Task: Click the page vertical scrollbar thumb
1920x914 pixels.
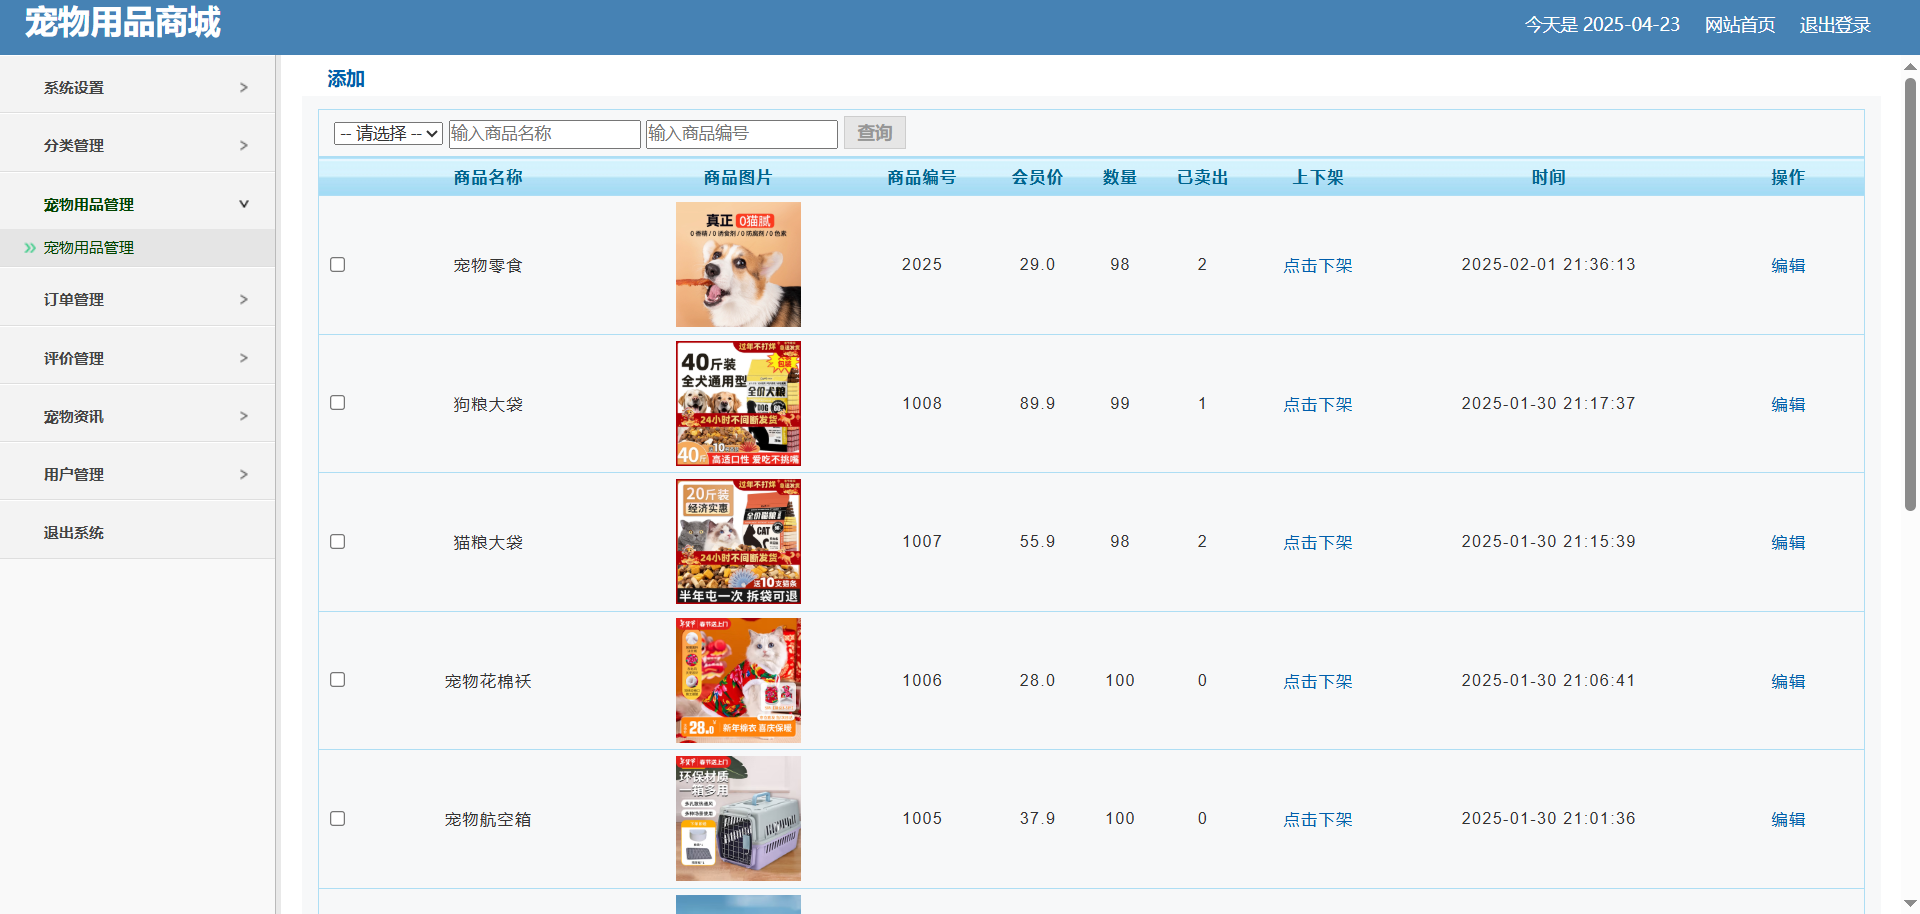Action: 1910,295
